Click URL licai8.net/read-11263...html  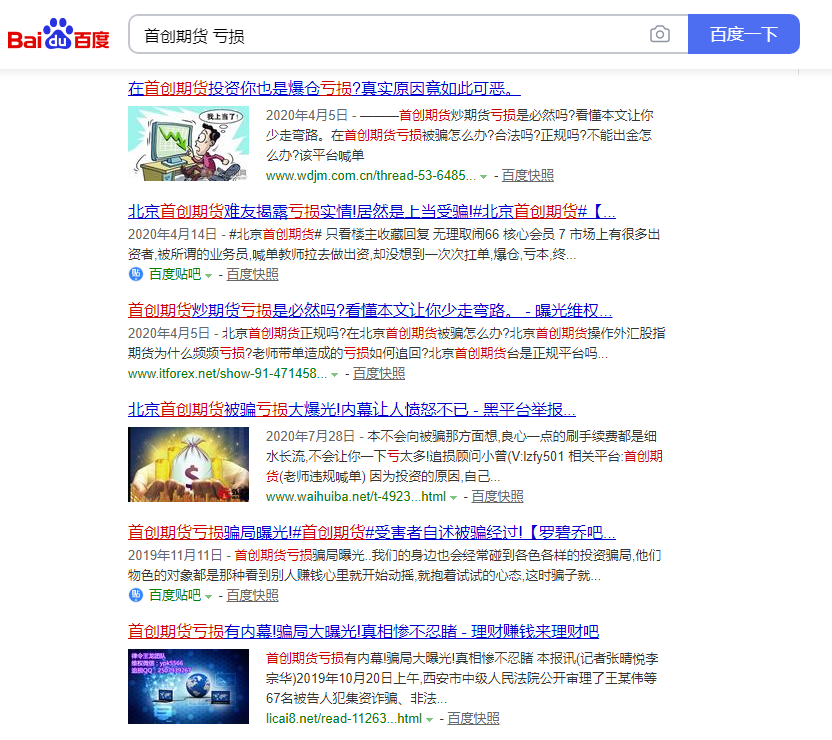(x=344, y=718)
